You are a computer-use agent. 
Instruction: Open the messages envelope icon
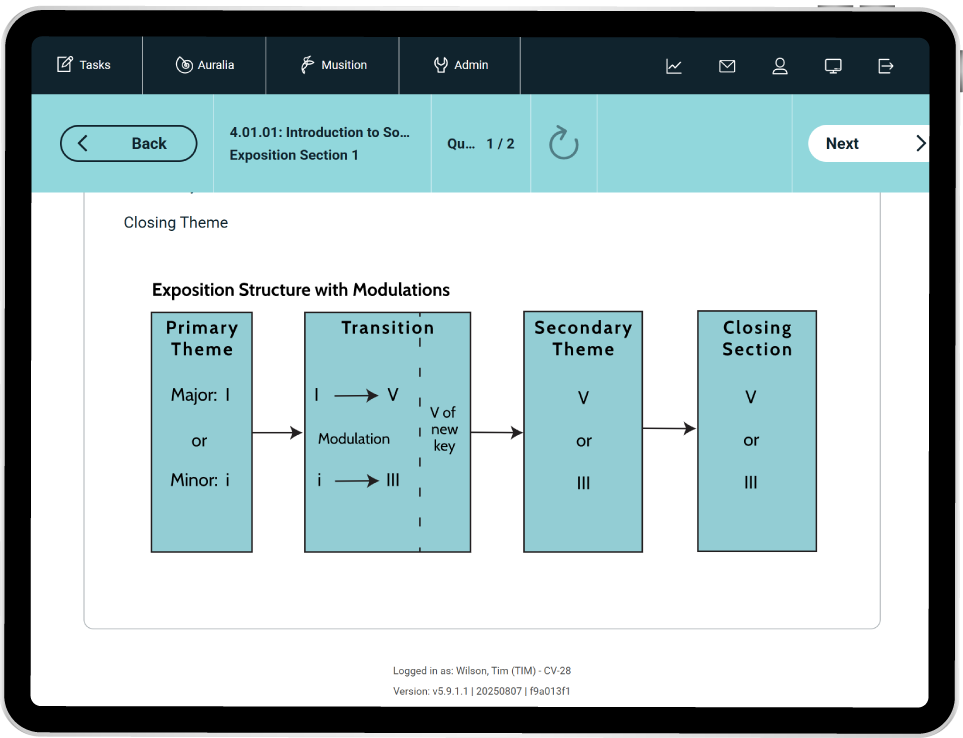[727, 66]
